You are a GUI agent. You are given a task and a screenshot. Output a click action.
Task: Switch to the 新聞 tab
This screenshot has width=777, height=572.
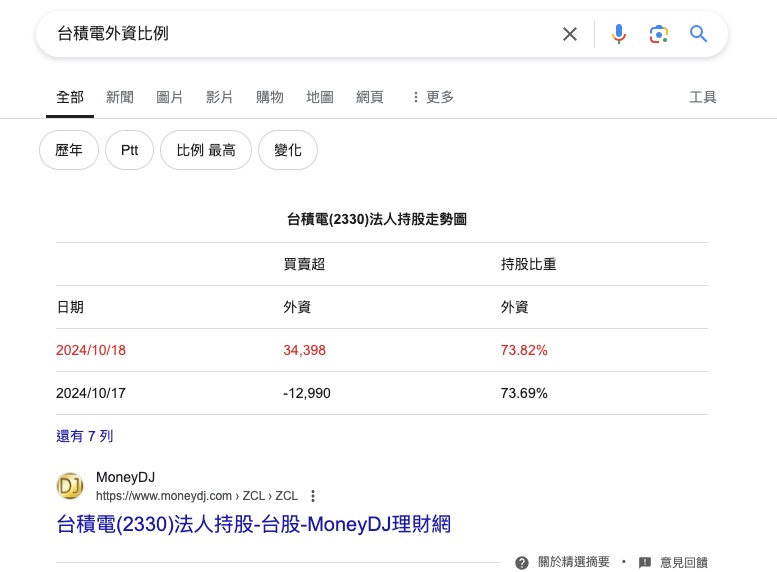[120, 97]
